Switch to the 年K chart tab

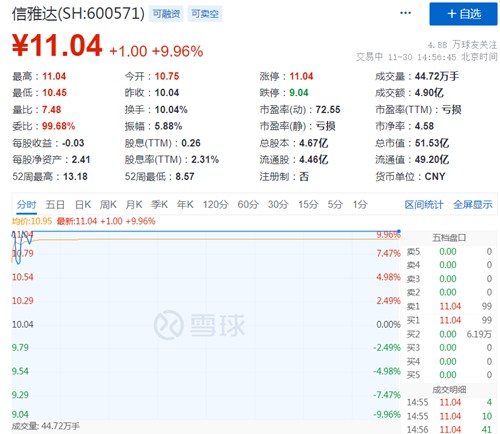tap(185, 204)
